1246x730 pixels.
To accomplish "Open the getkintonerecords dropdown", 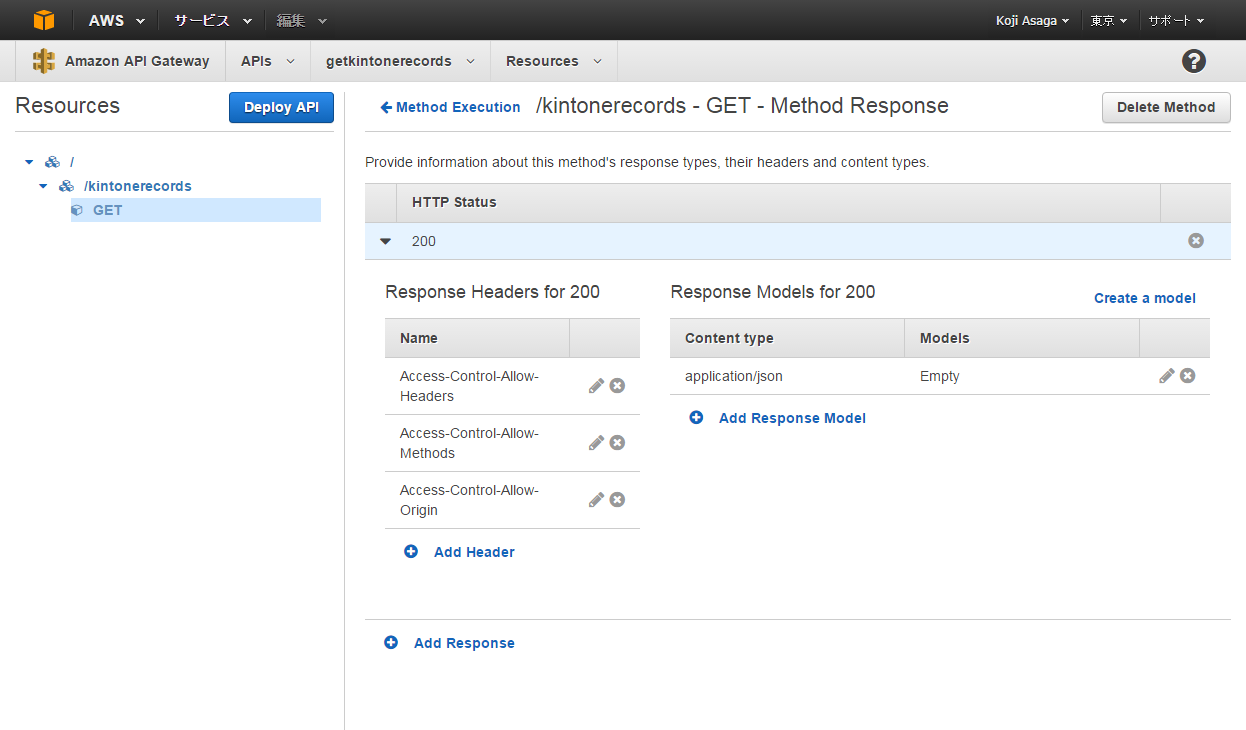I will pos(399,61).
